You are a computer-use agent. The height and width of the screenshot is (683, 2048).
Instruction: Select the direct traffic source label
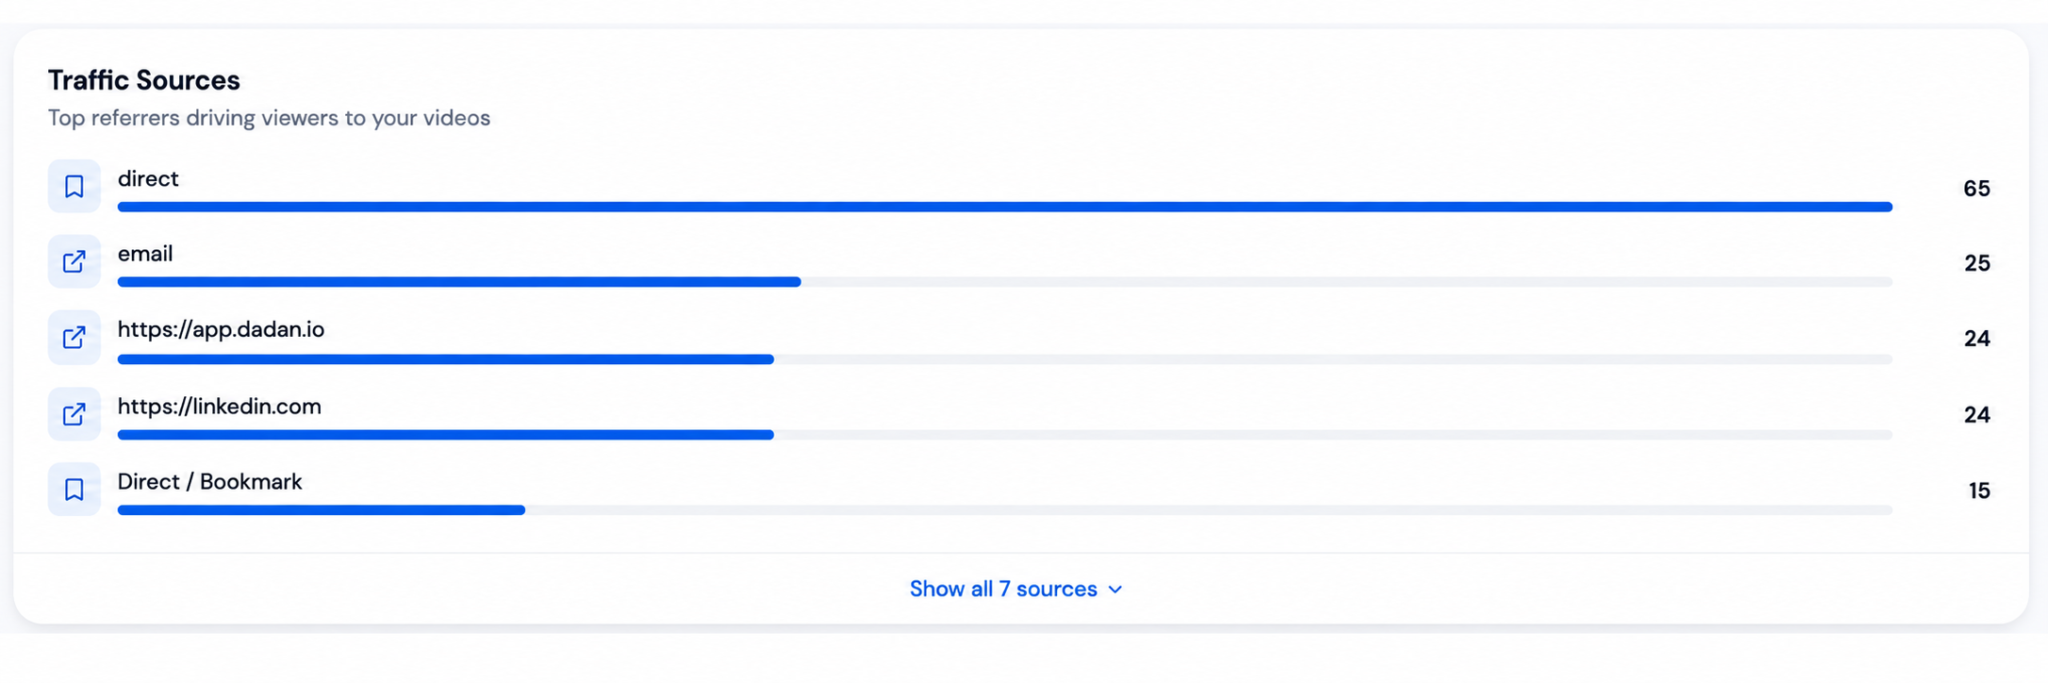point(148,179)
